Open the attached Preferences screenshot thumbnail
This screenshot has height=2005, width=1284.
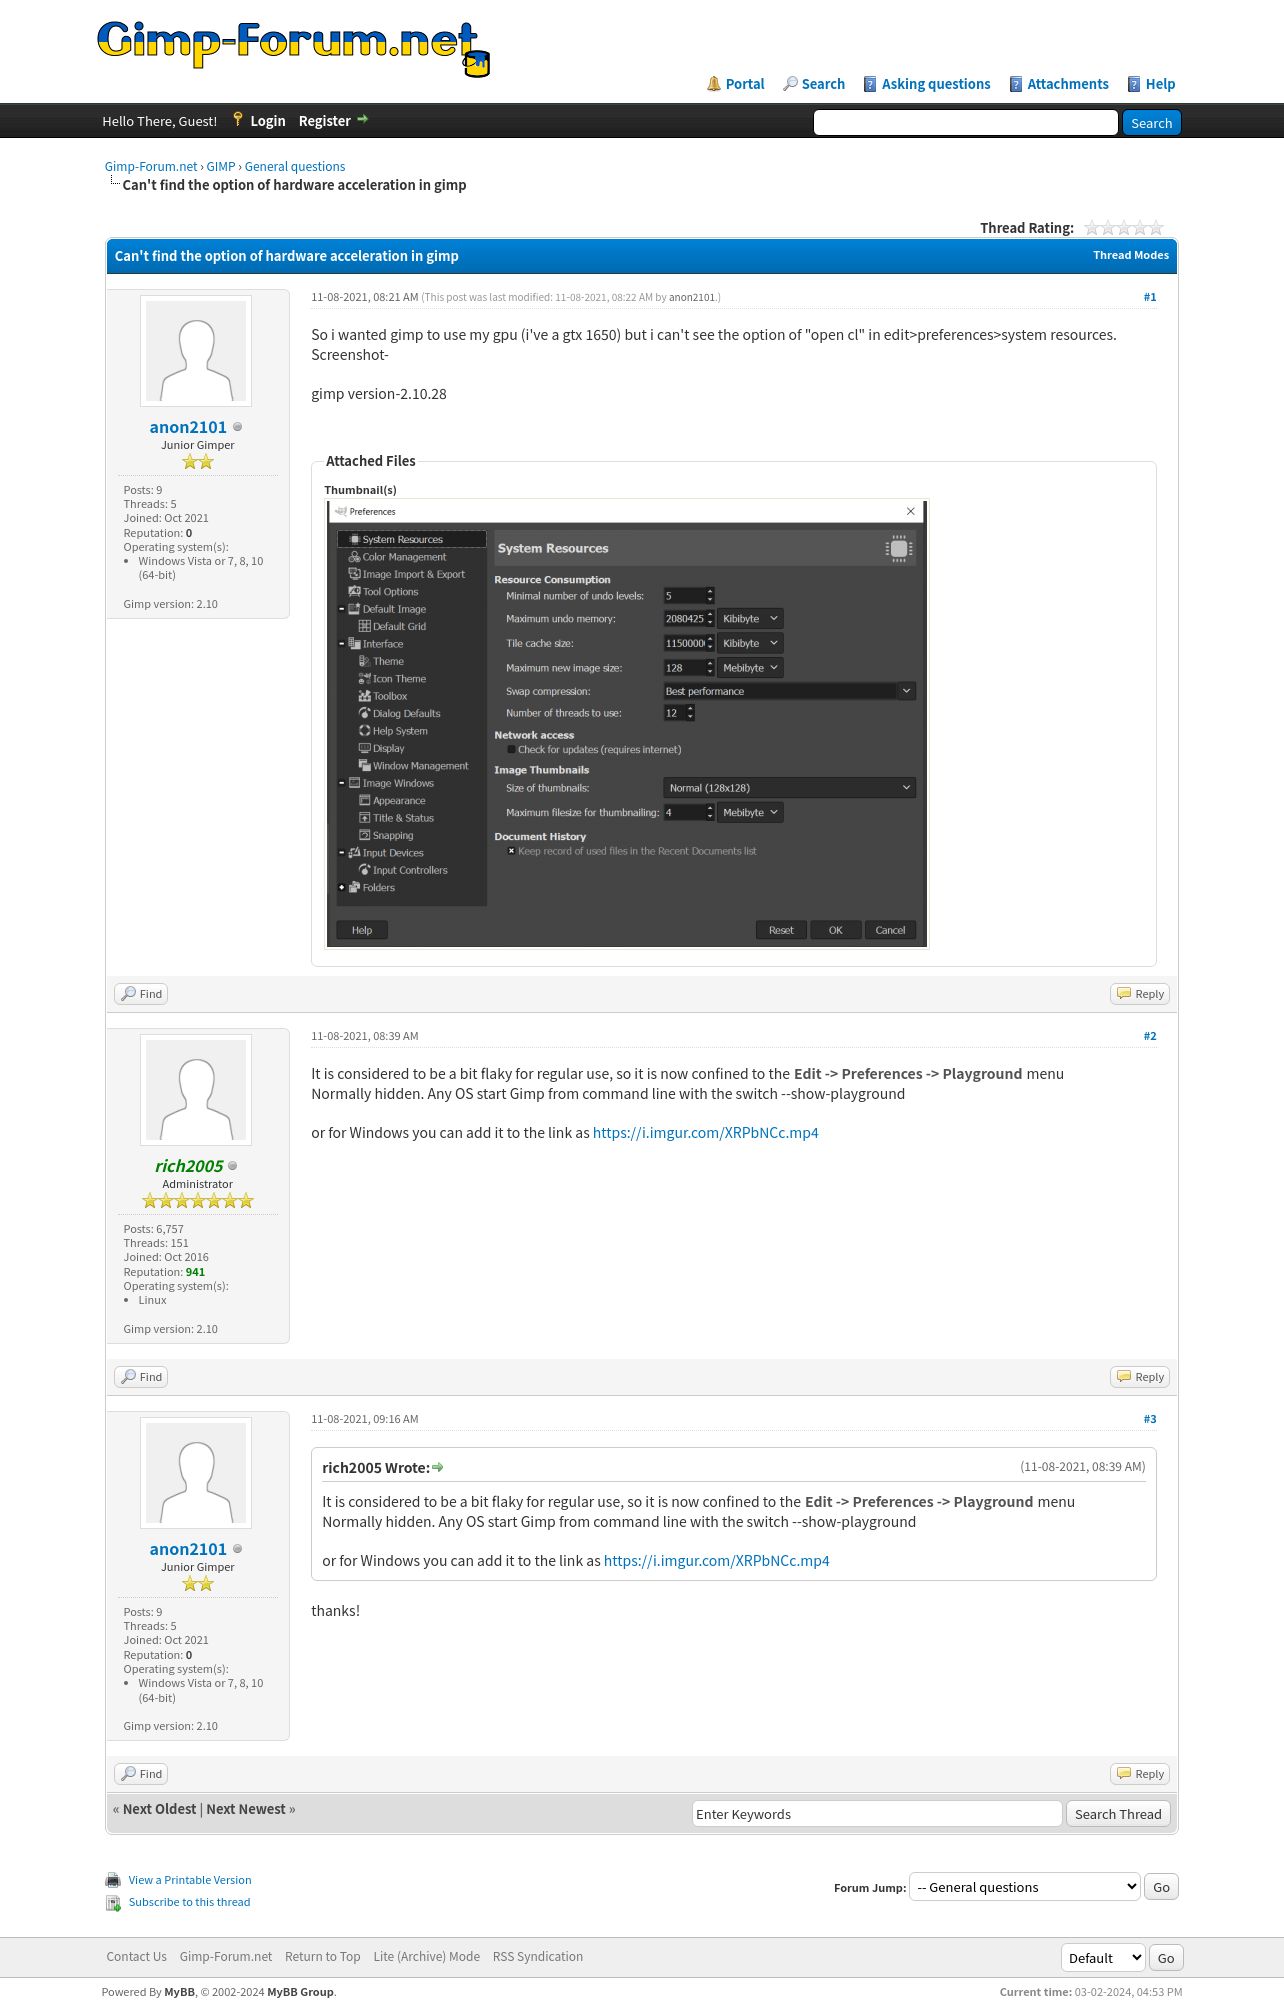click(627, 724)
